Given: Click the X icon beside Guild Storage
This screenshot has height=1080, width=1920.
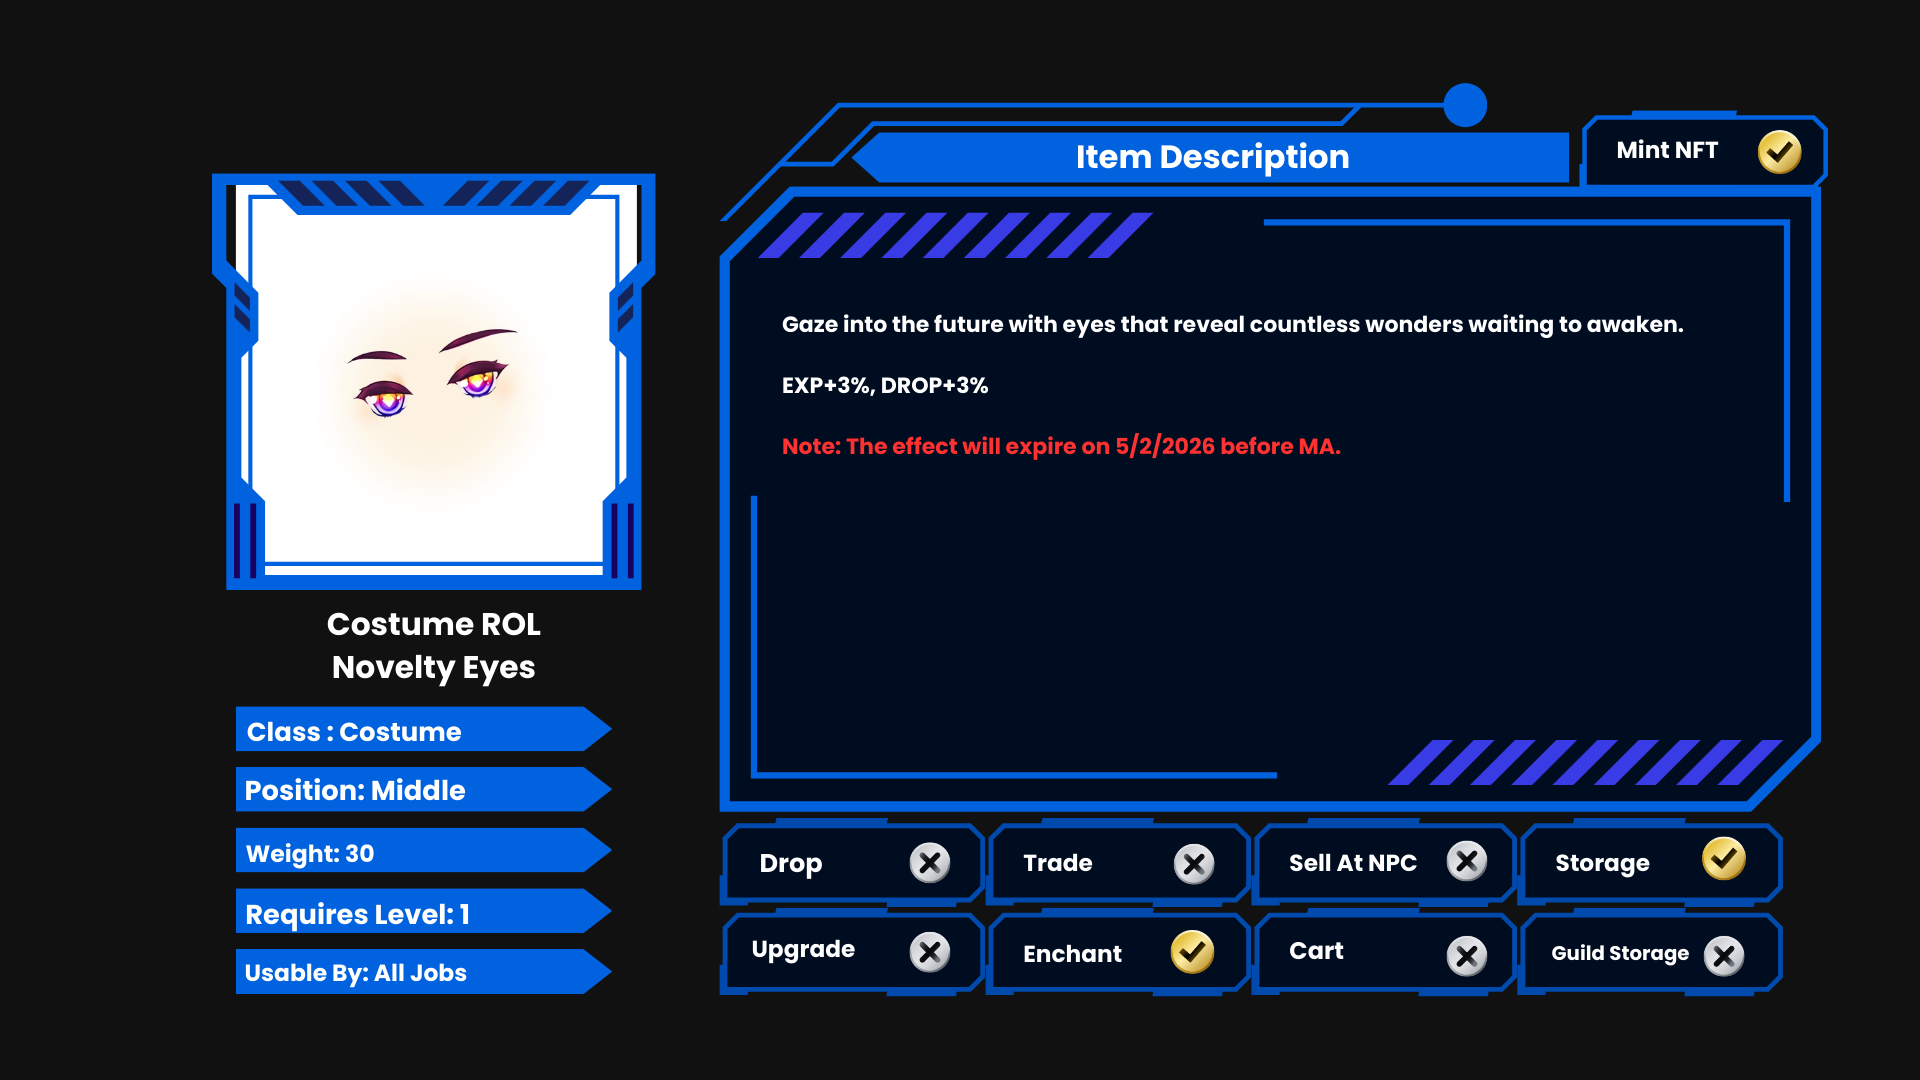Looking at the screenshot, I should pos(1723,956).
